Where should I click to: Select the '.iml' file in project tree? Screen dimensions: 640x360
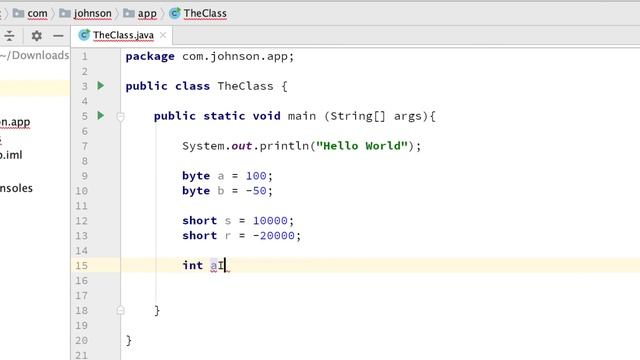[11, 155]
